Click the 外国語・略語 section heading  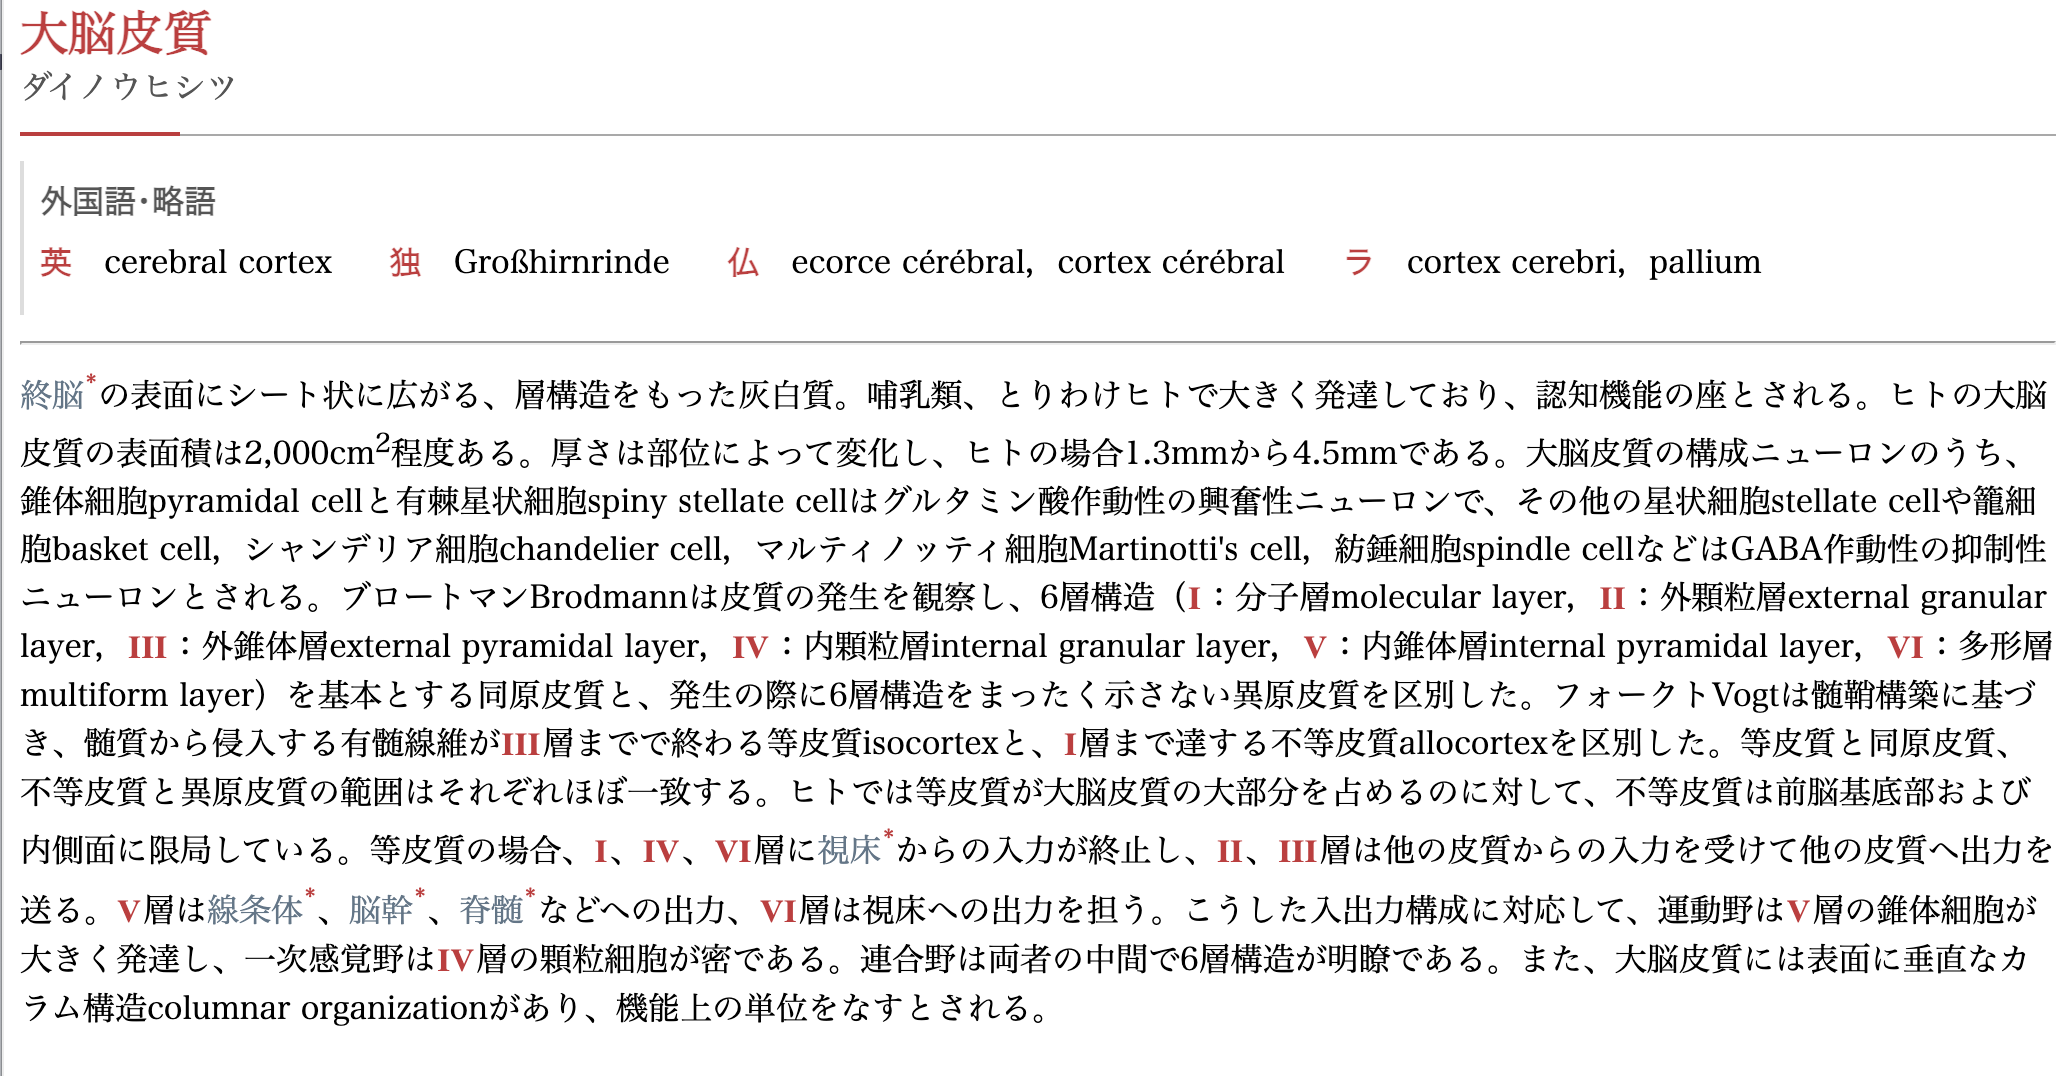click(x=128, y=202)
